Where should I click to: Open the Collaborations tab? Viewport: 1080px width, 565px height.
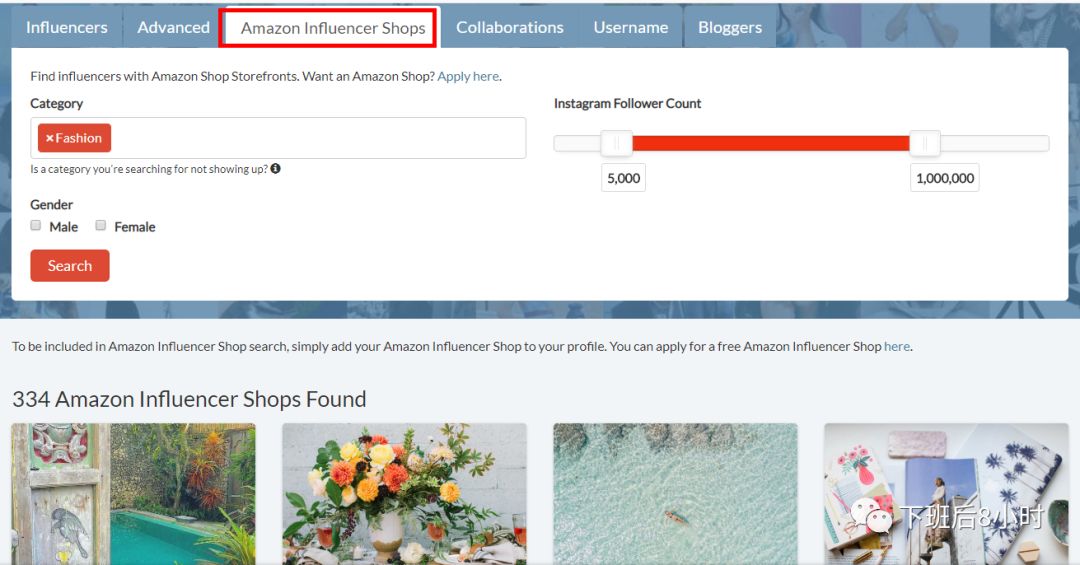[510, 28]
